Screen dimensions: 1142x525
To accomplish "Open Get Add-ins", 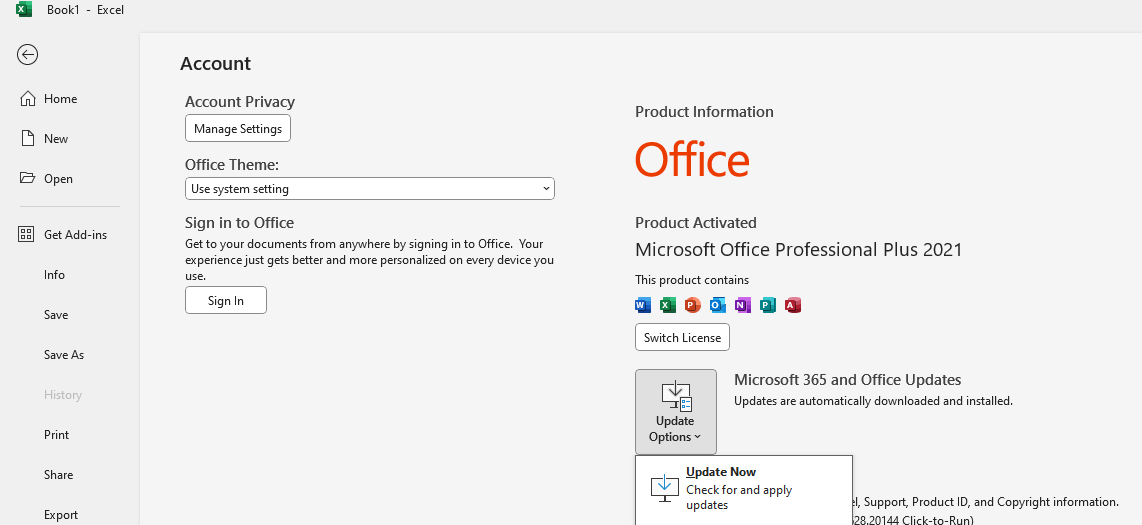I will click(75, 235).
